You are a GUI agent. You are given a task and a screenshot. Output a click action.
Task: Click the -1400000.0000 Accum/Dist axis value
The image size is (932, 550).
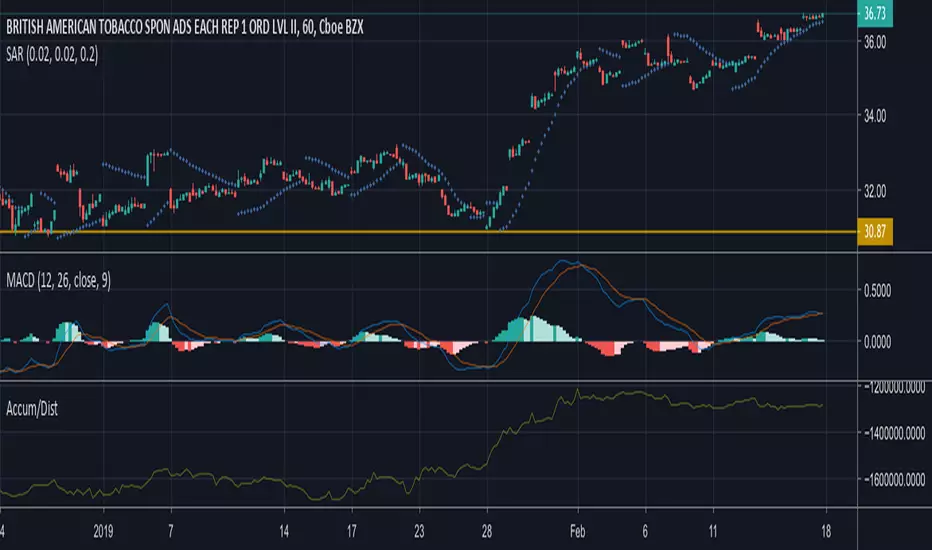pos(895,433)
